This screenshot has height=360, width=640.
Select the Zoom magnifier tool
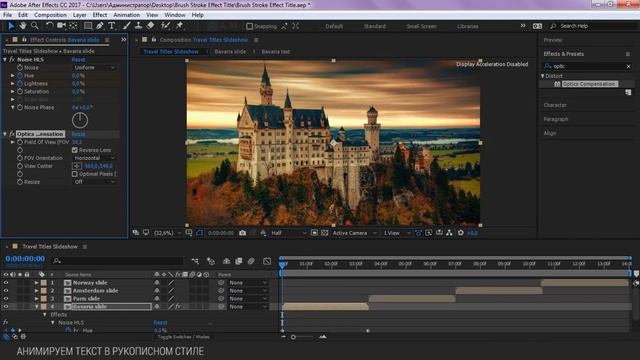pyautogui.click(x=35, y=26)
